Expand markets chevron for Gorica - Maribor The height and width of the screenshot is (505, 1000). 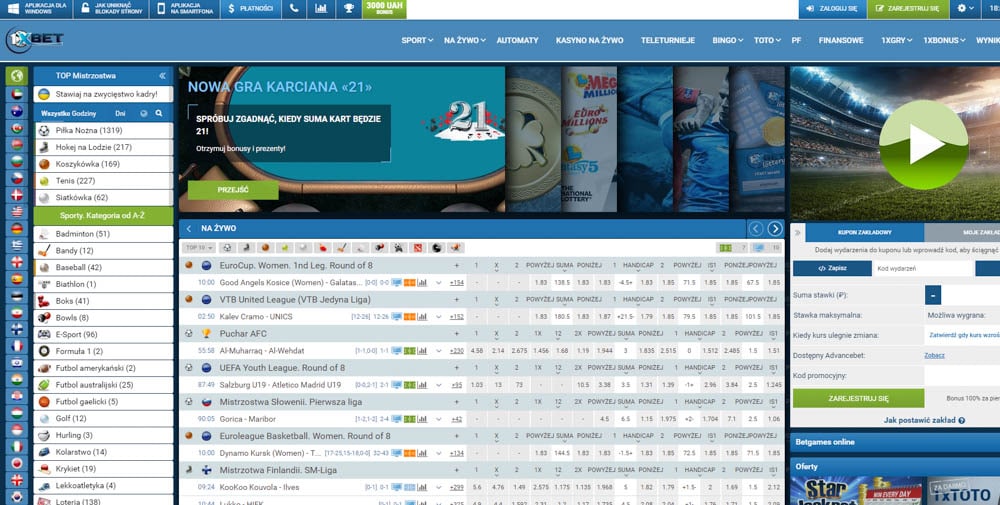coord(439,420)
